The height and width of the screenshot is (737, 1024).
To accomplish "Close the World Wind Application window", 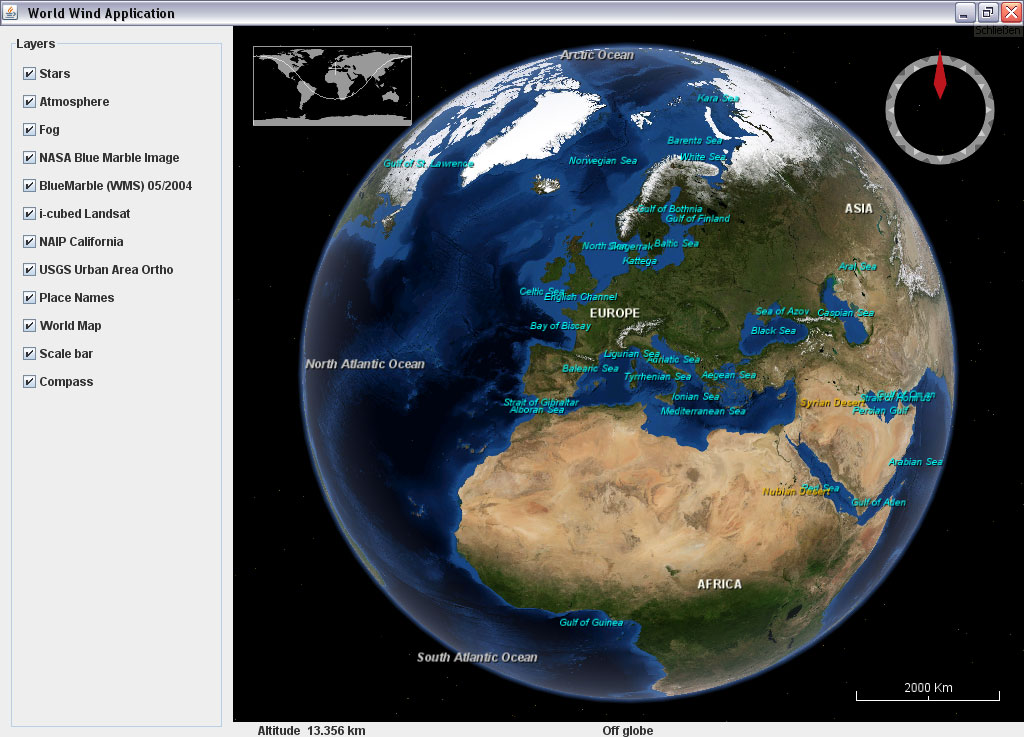I will click(1011, 12).
